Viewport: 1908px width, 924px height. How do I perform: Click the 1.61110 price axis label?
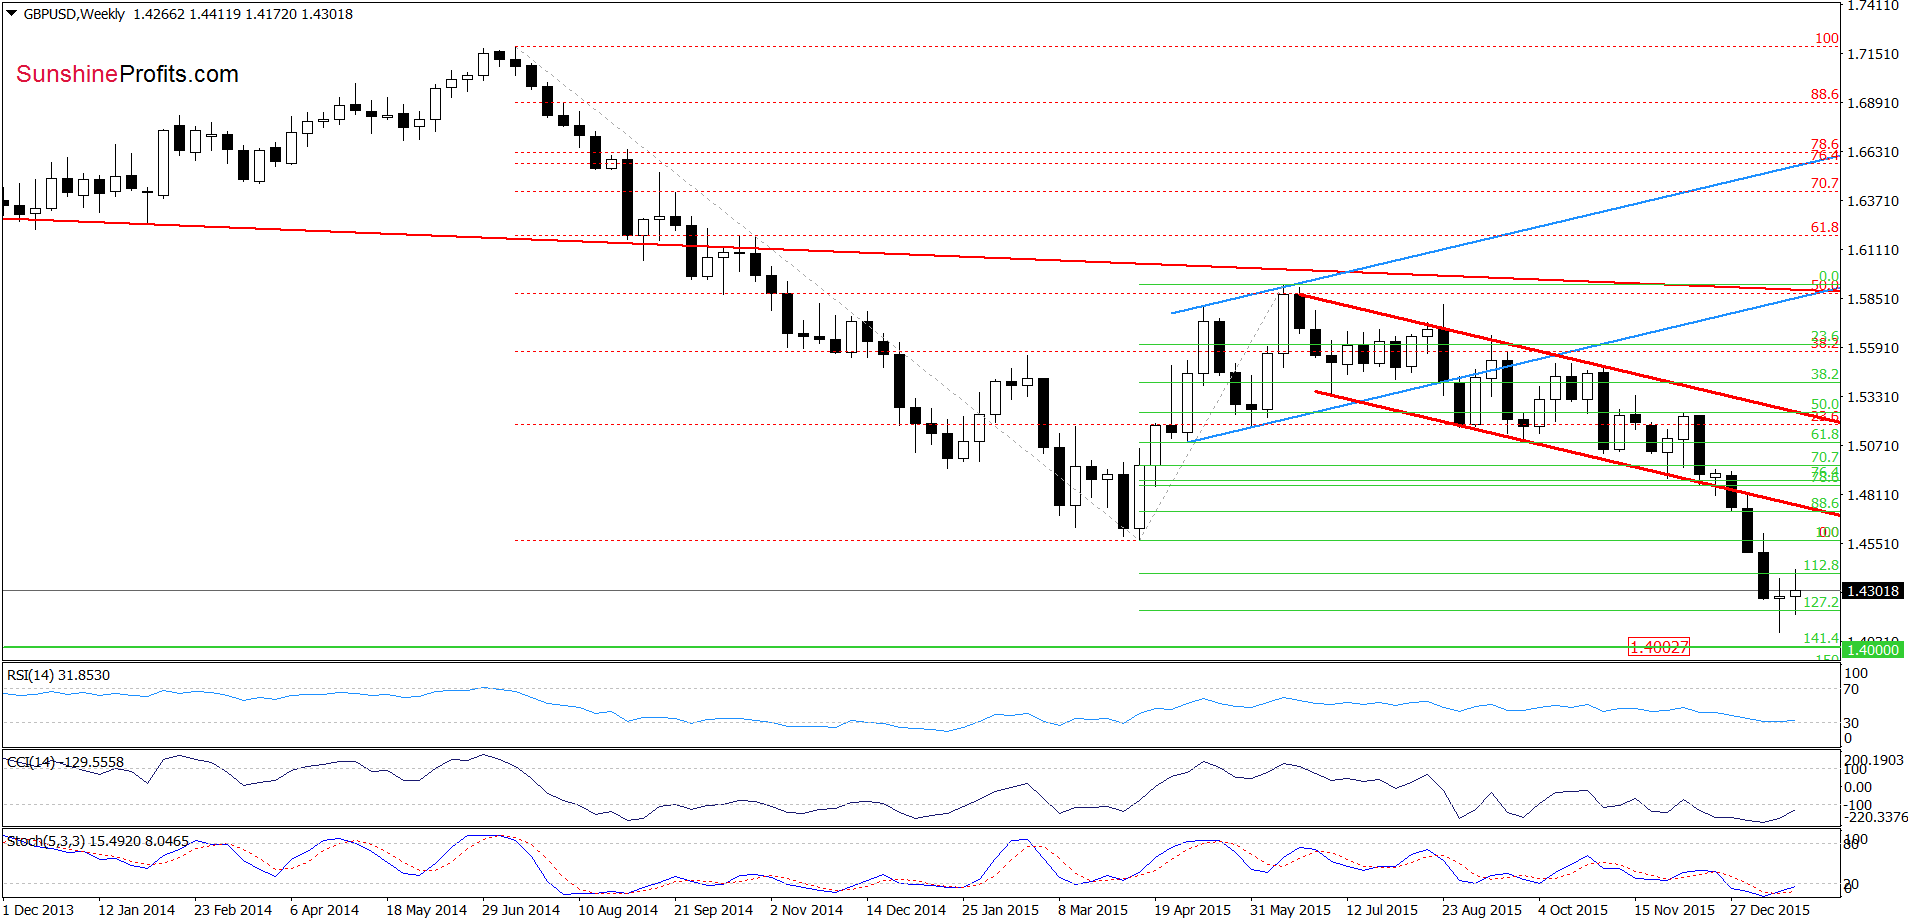(x=1872, y=250)
